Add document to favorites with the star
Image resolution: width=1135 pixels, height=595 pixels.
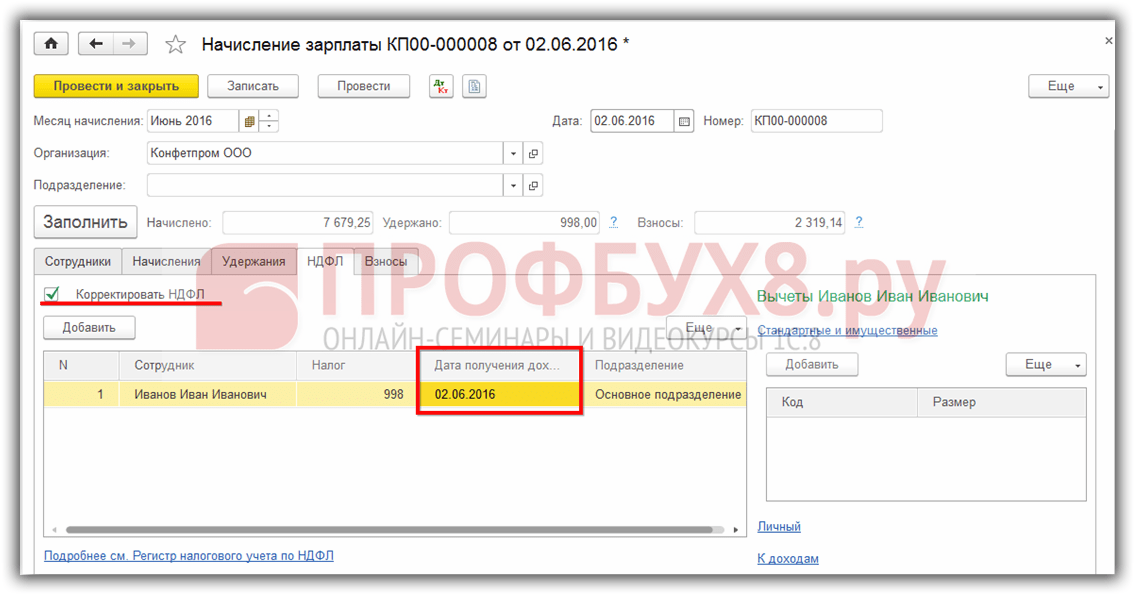tap(175, 45)
